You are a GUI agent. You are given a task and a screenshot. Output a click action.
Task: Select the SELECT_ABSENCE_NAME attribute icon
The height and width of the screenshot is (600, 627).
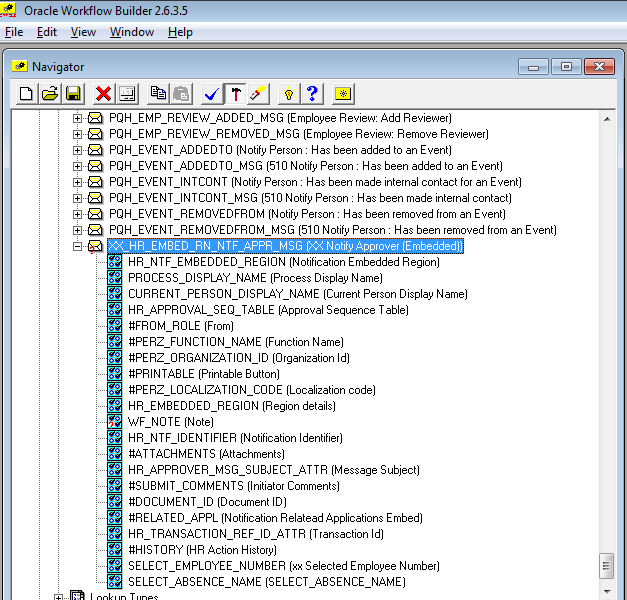coord(115,582)
